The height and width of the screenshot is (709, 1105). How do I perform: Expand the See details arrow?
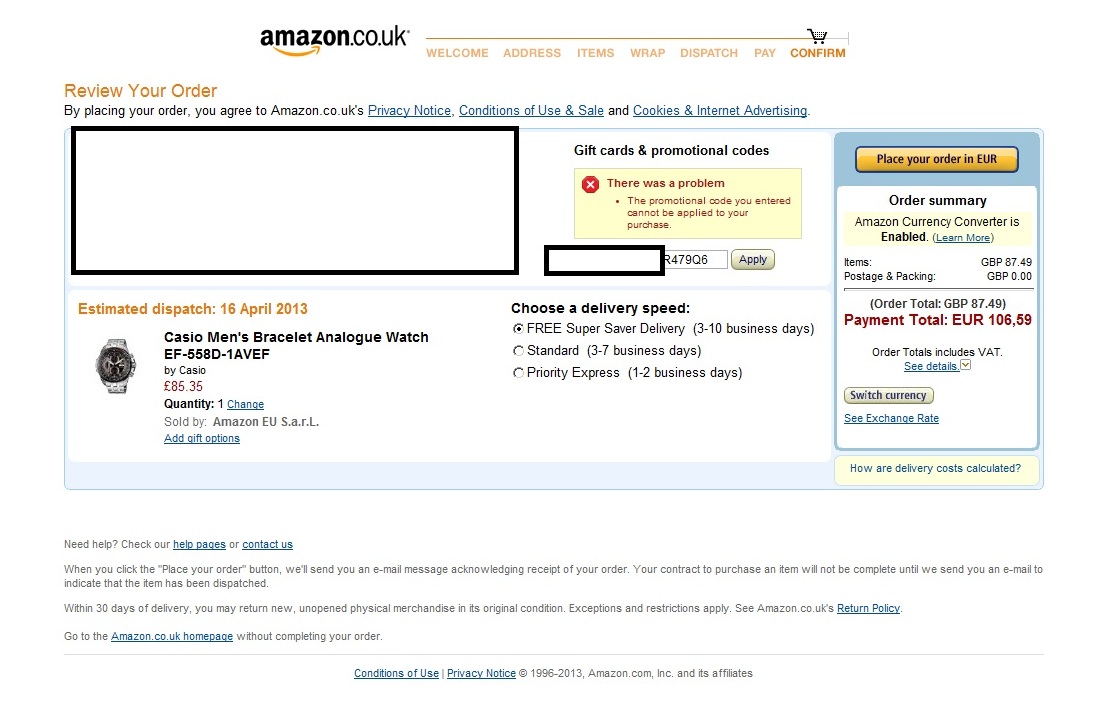click(x=965, y=365)
